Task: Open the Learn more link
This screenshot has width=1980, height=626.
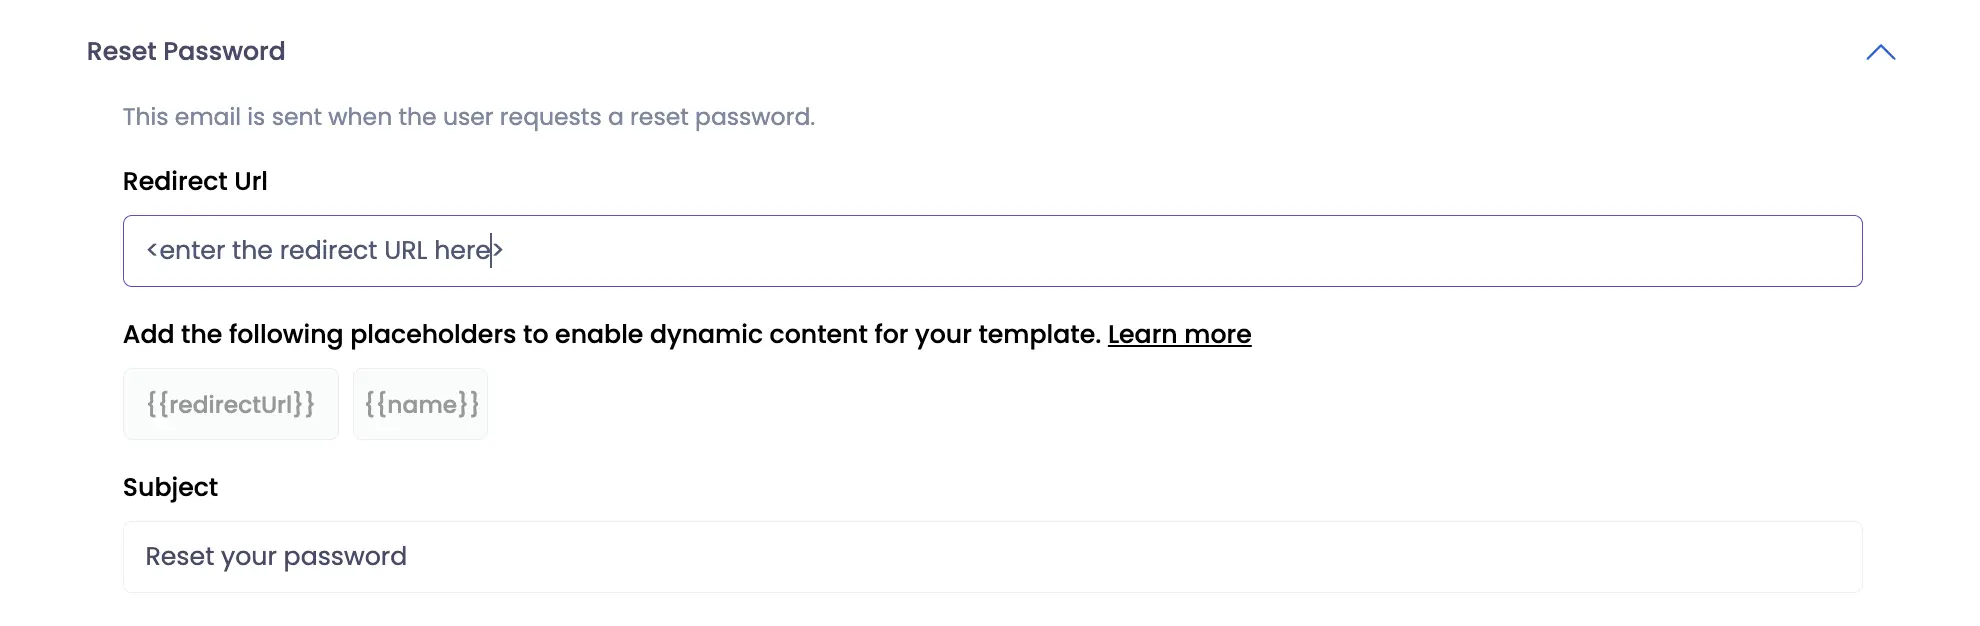Action: point(1179,334)
